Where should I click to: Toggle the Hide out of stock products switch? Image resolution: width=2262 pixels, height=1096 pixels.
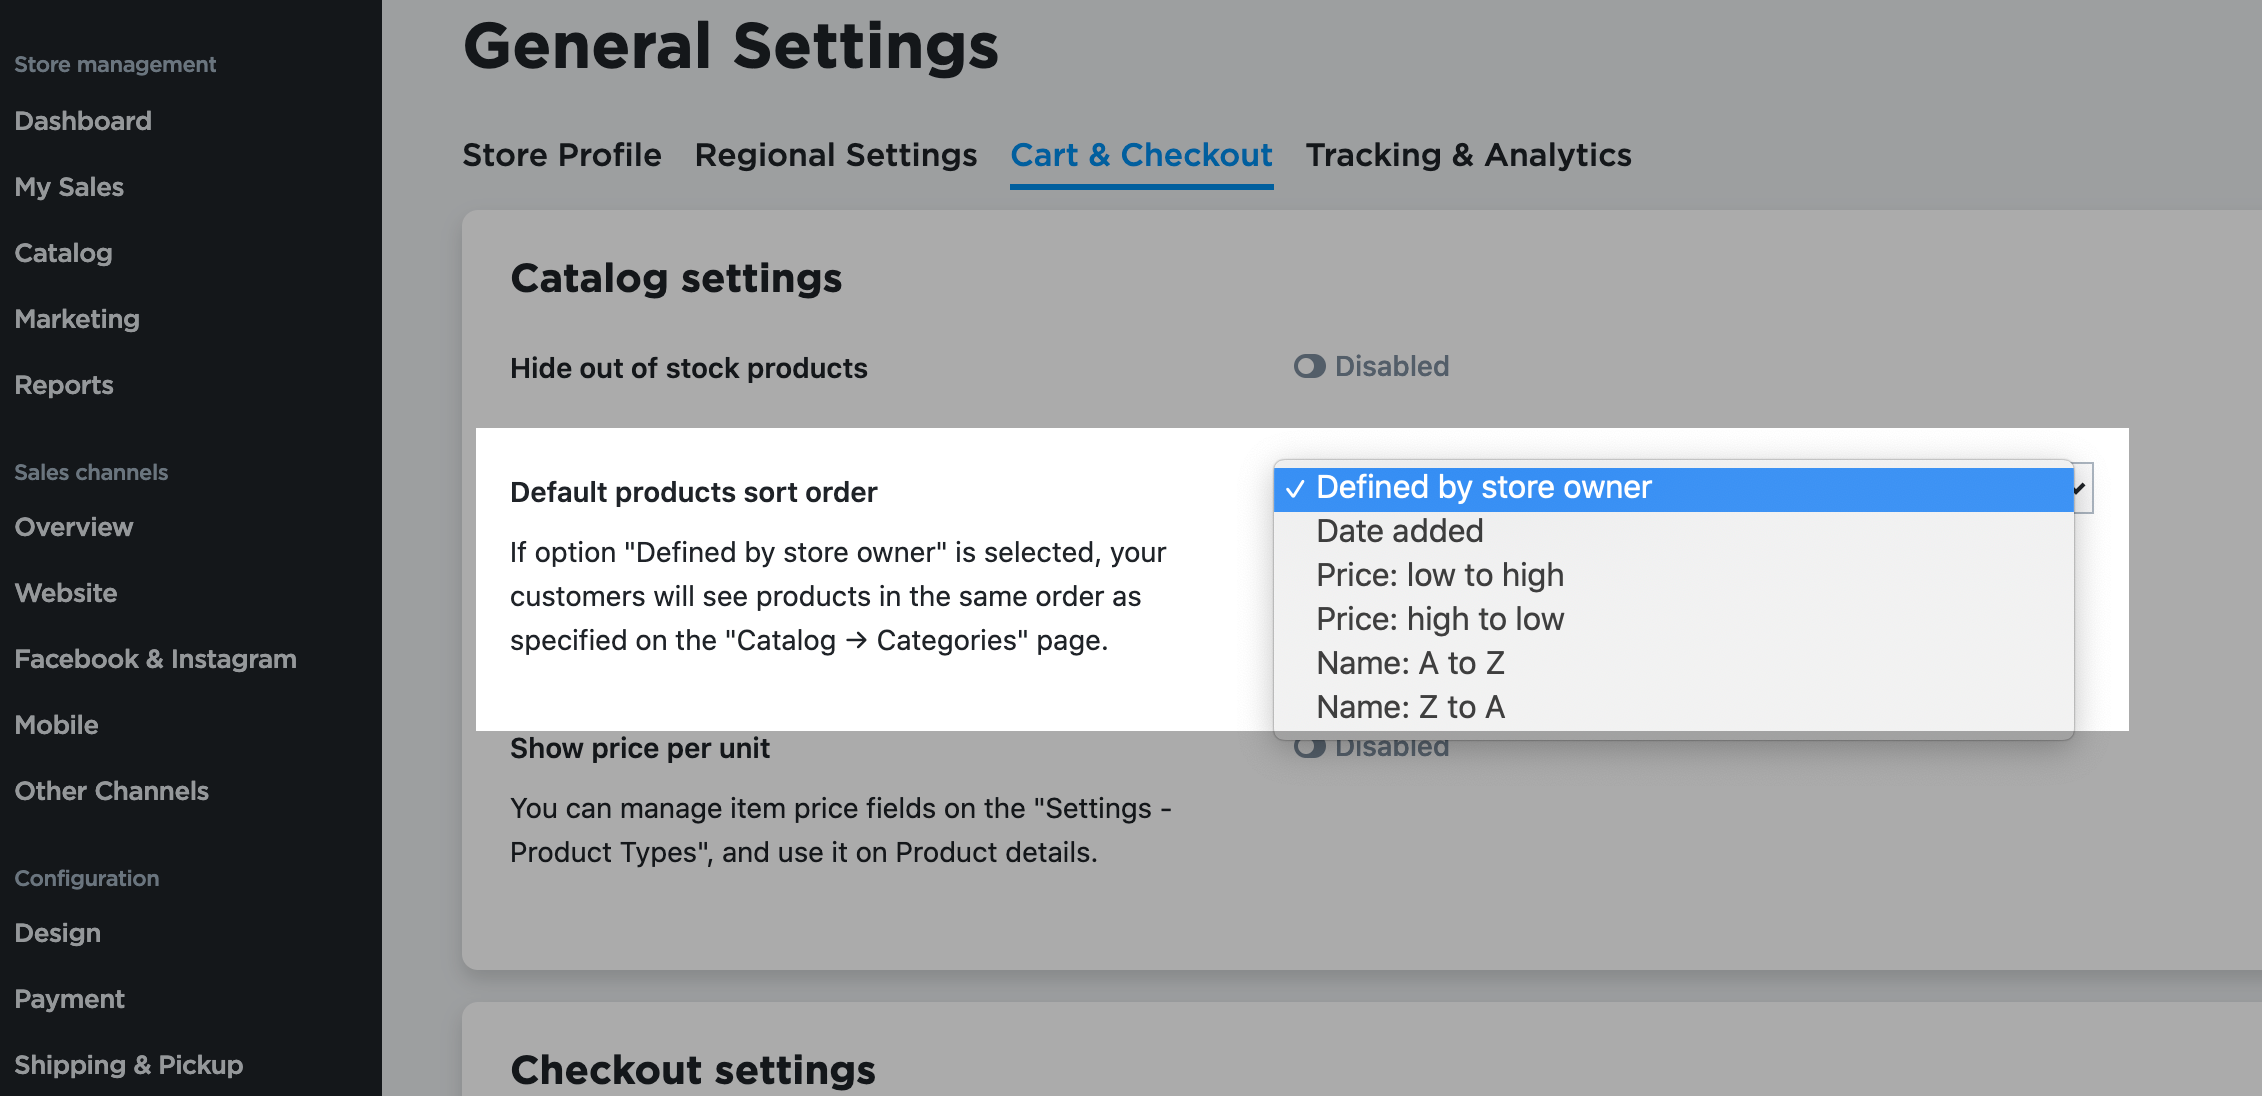[x=1308, y=366]
